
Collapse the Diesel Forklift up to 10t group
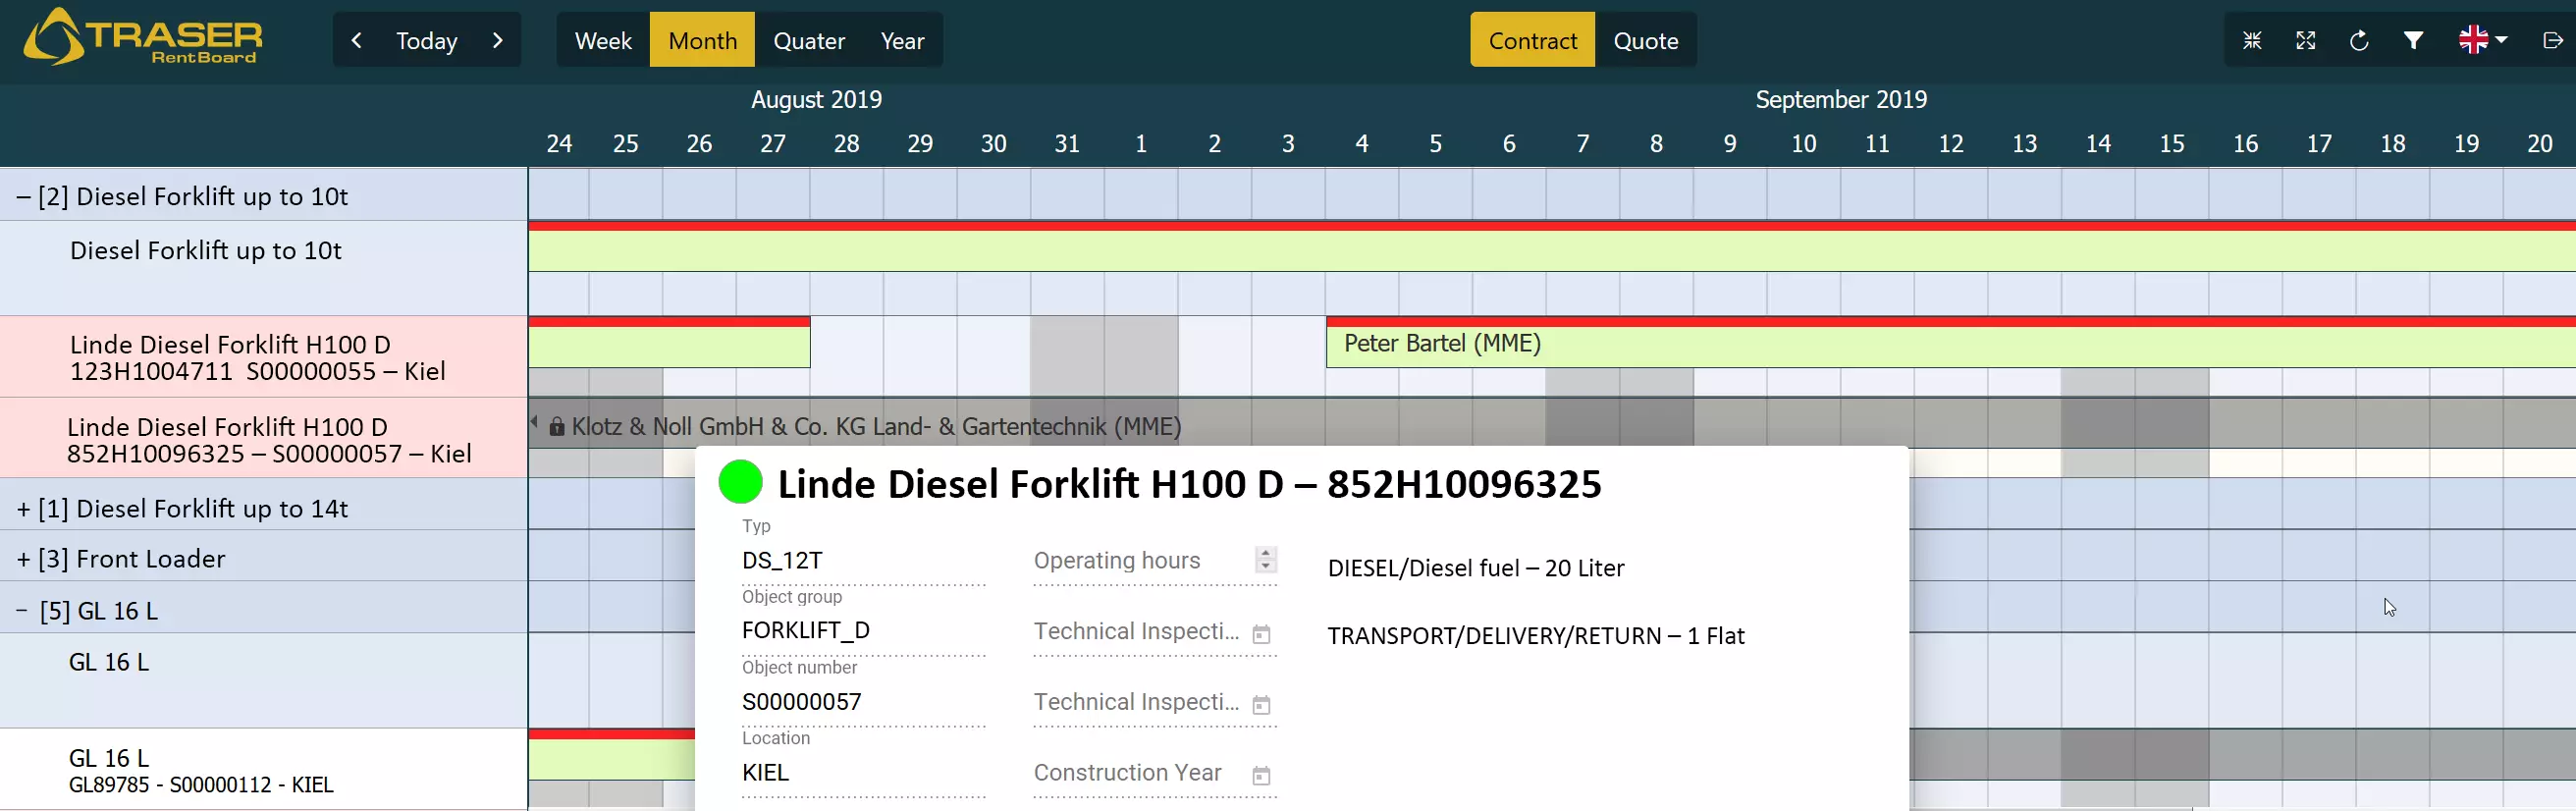(24, 197)
